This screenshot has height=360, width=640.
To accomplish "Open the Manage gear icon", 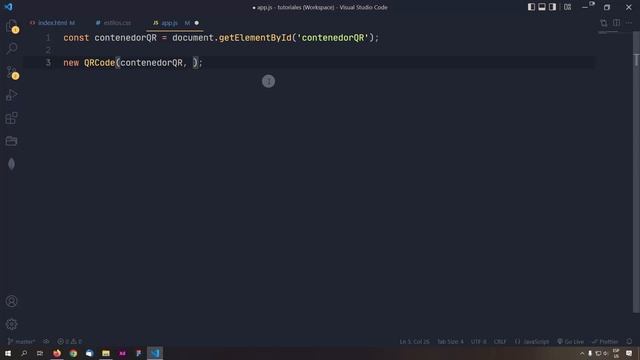I will [11, 324].
